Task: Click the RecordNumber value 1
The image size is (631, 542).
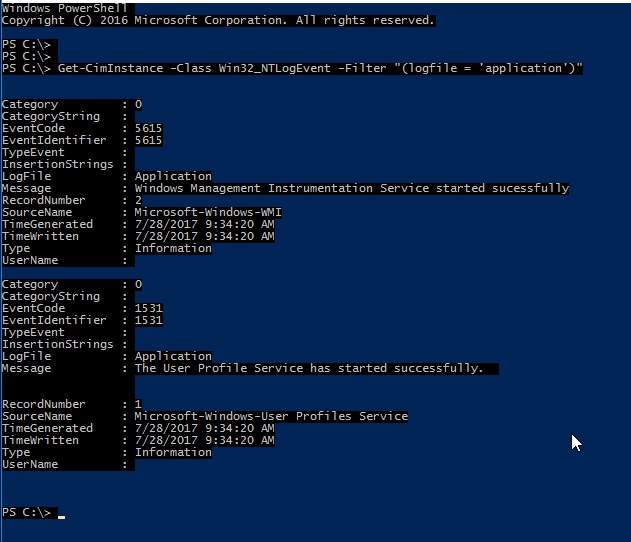Action: [138, 404]
